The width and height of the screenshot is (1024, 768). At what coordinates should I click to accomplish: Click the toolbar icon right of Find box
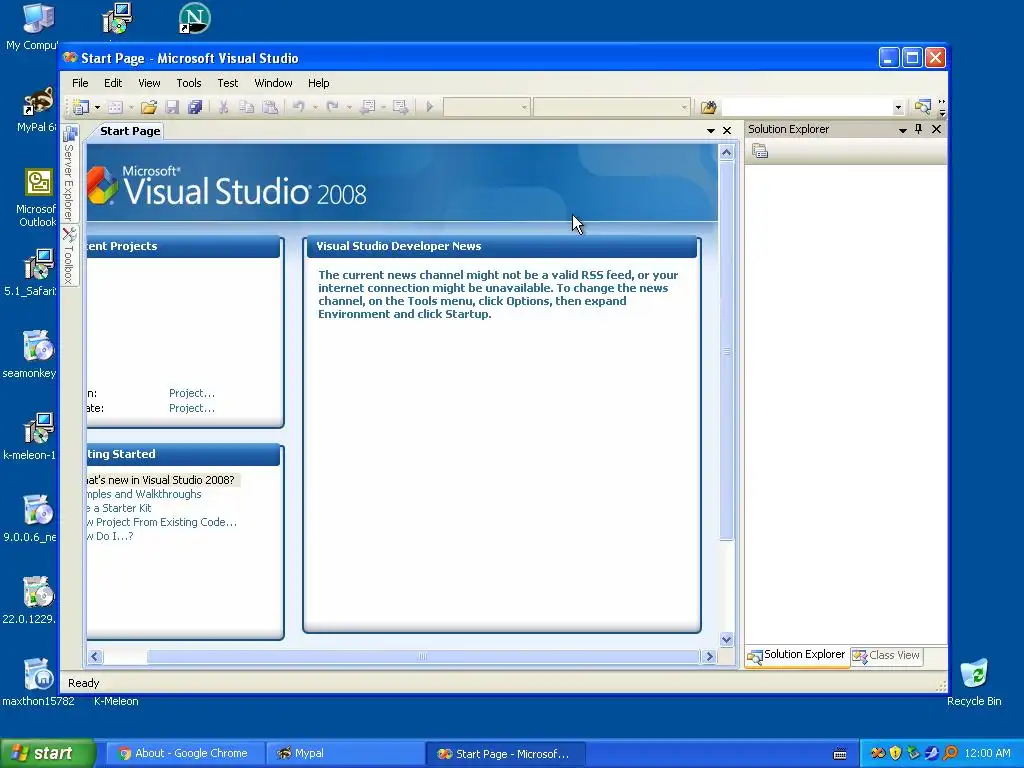point(922,106)
